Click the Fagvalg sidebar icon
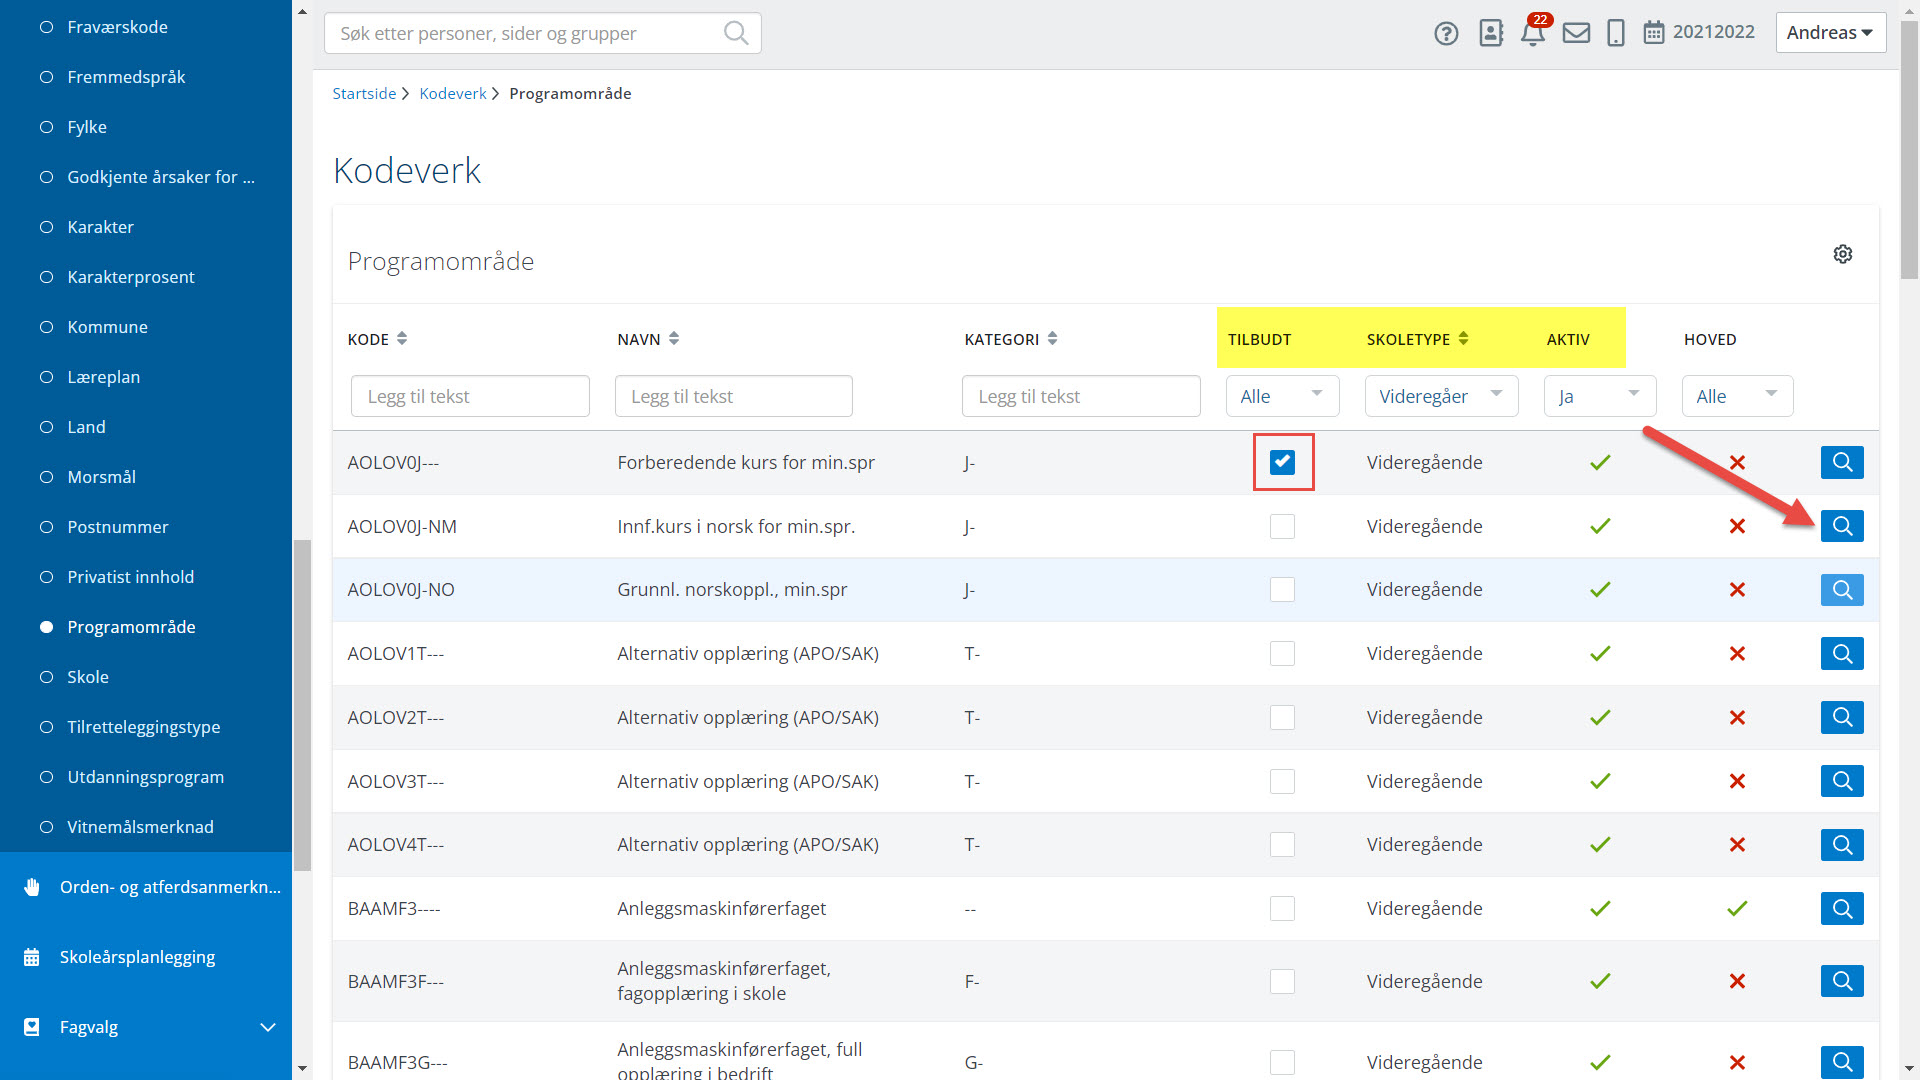Viewport: 1920px width, 1080px height. tap(32, 1027)
